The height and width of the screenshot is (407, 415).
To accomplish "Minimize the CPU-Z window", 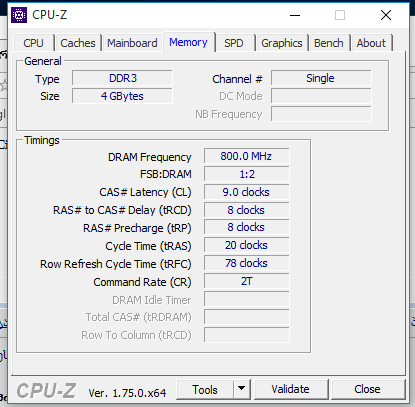I will 295,15.
